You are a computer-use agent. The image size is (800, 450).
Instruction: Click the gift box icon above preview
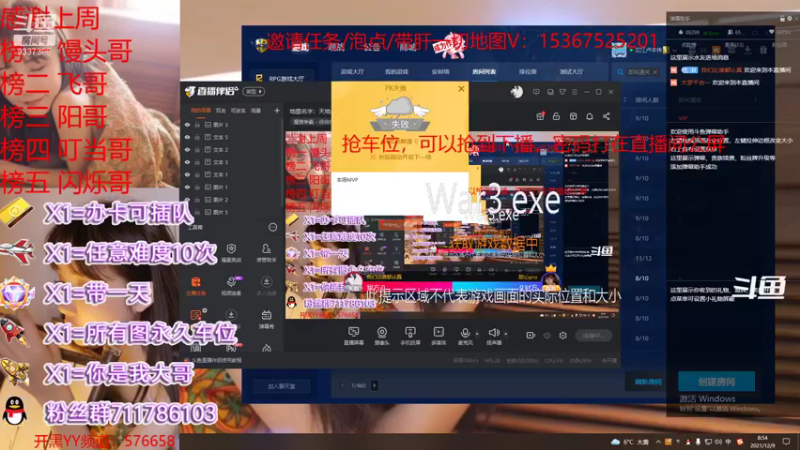(x=540, y=116)
